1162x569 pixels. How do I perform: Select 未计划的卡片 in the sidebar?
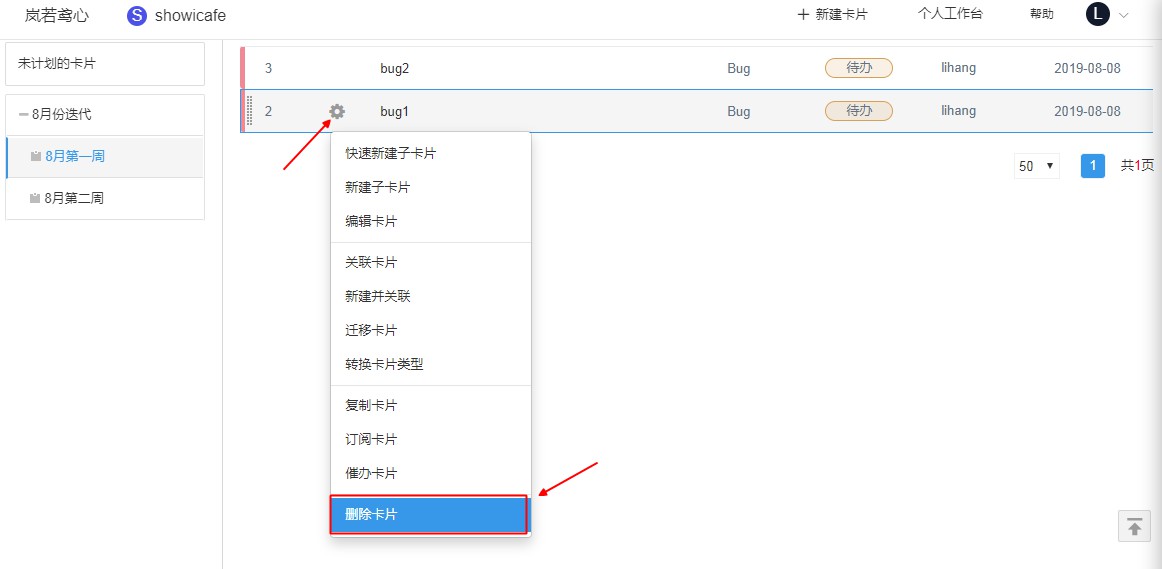tap(105, 63)
